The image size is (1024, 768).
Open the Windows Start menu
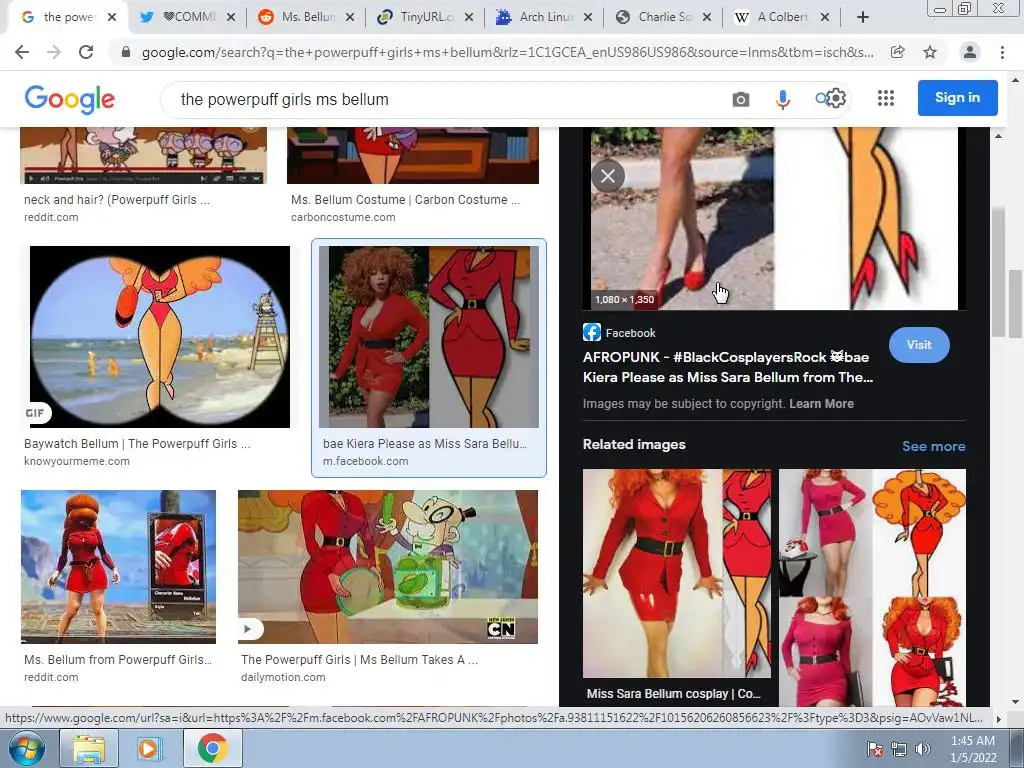pos(26,748)
